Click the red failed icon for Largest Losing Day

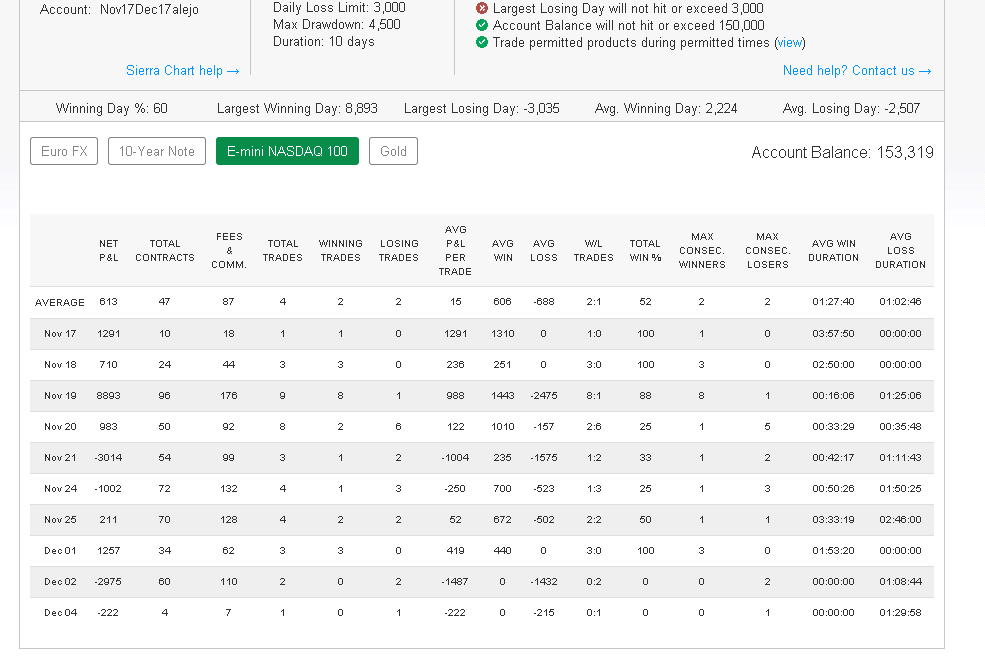pyautogui.click(x=482, y=8)
